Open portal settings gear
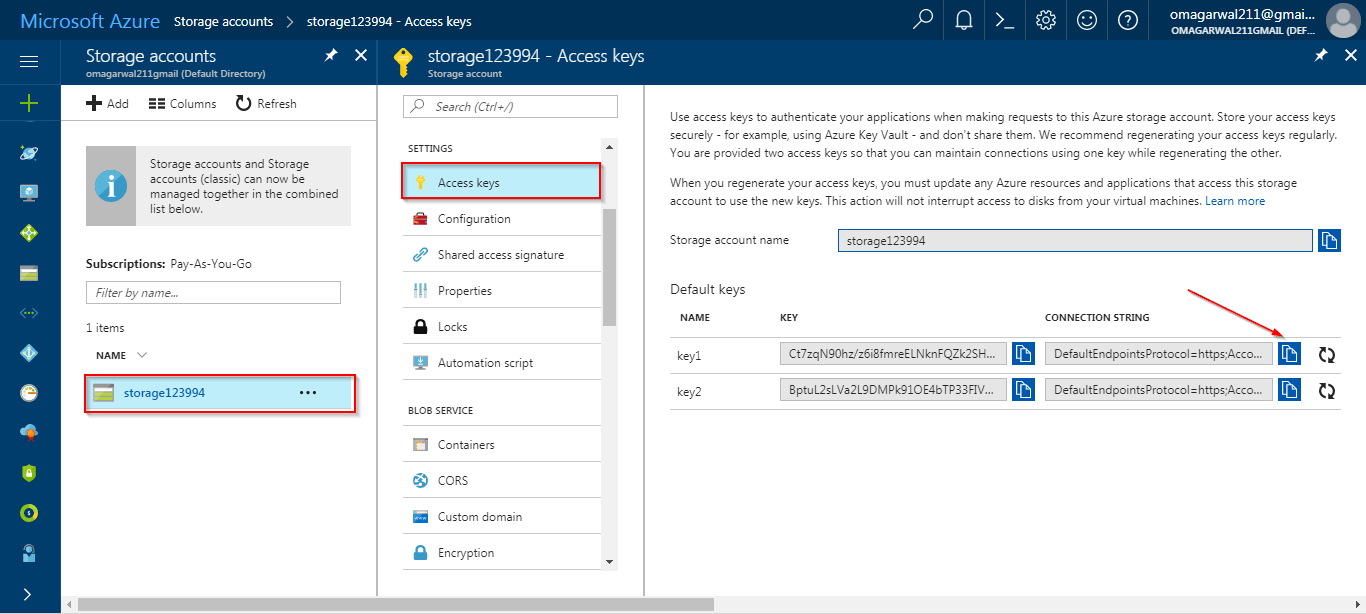The image size is (1366, 614). (1046, 20)
